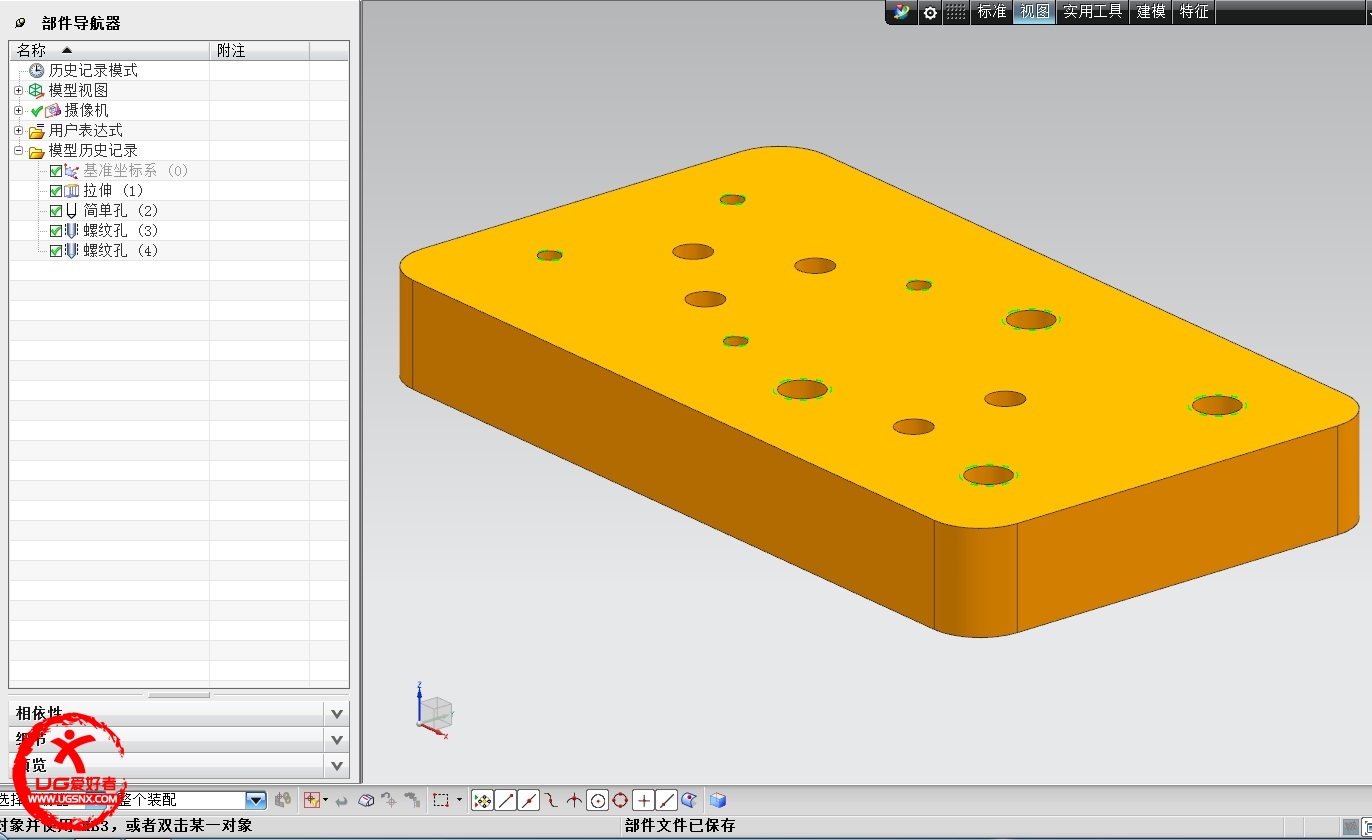
Task: Select the 螺纹孔 (4) feature label
Action: point(121,251)
